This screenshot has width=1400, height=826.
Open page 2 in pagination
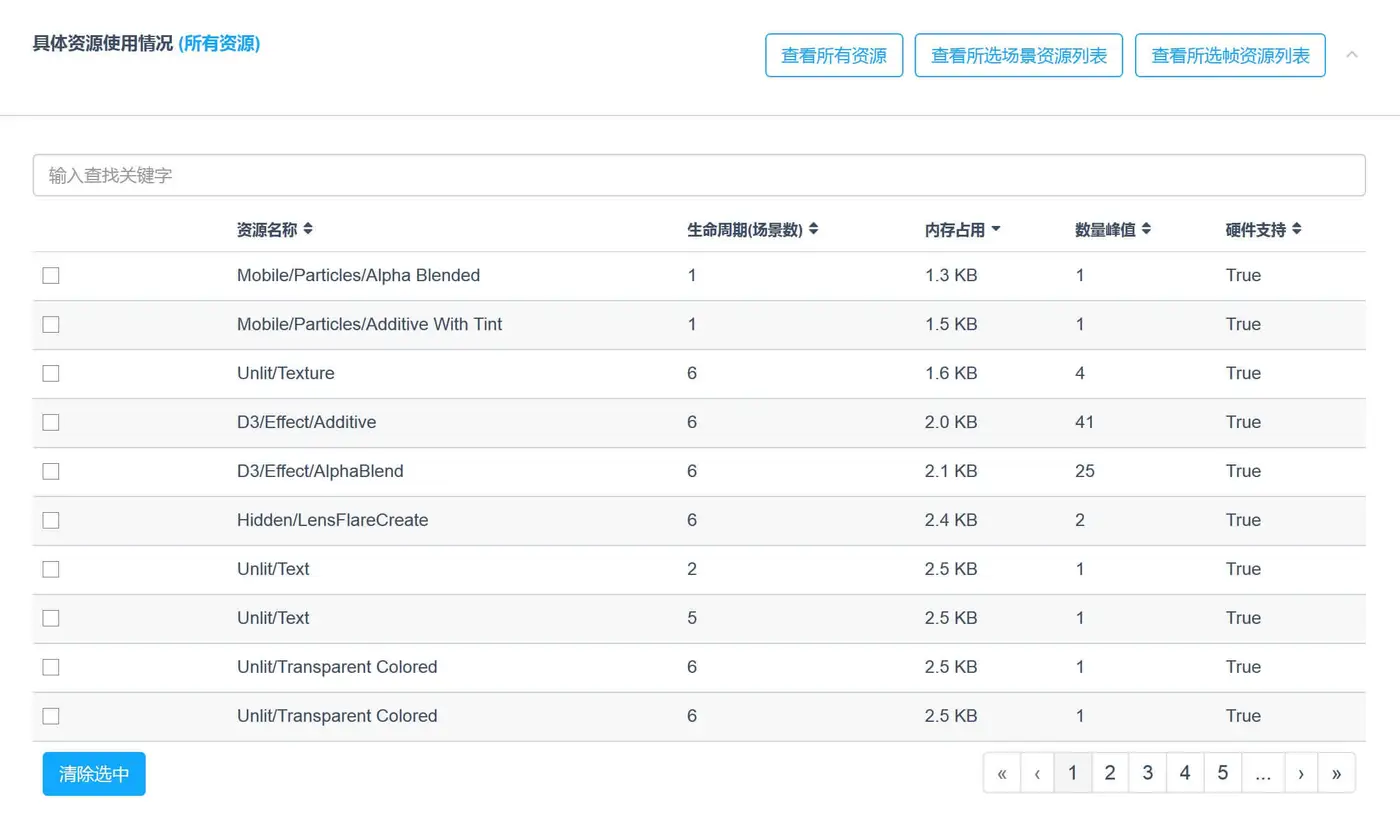point(1110,773)
